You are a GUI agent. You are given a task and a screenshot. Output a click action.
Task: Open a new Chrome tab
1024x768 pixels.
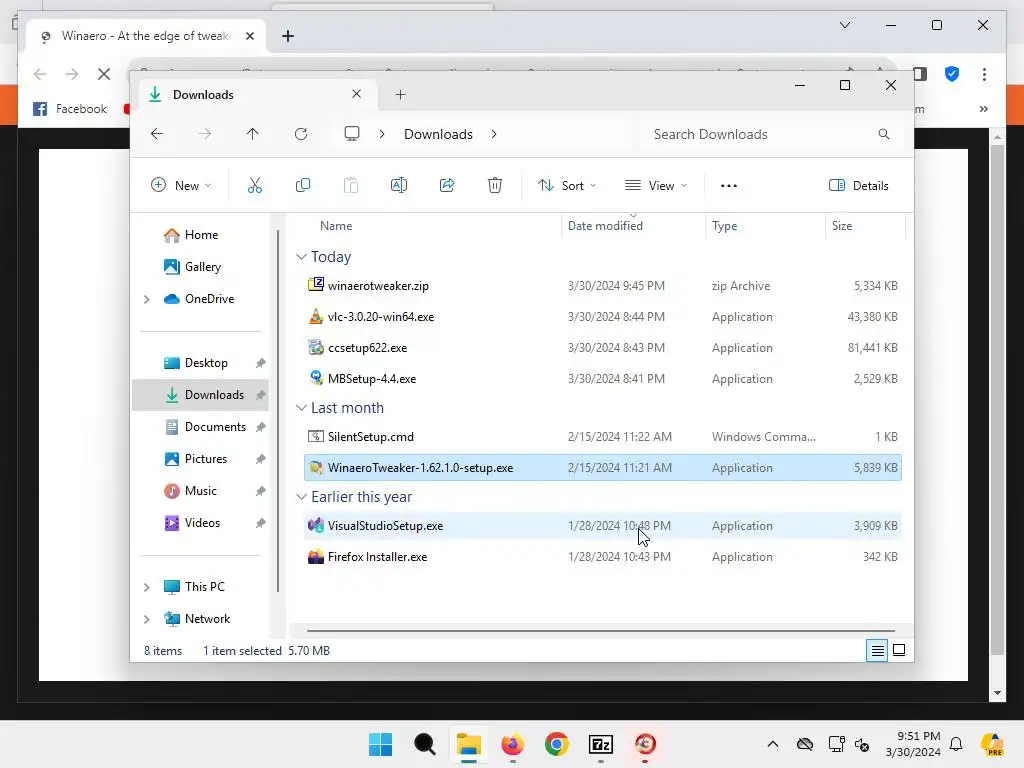288,36
